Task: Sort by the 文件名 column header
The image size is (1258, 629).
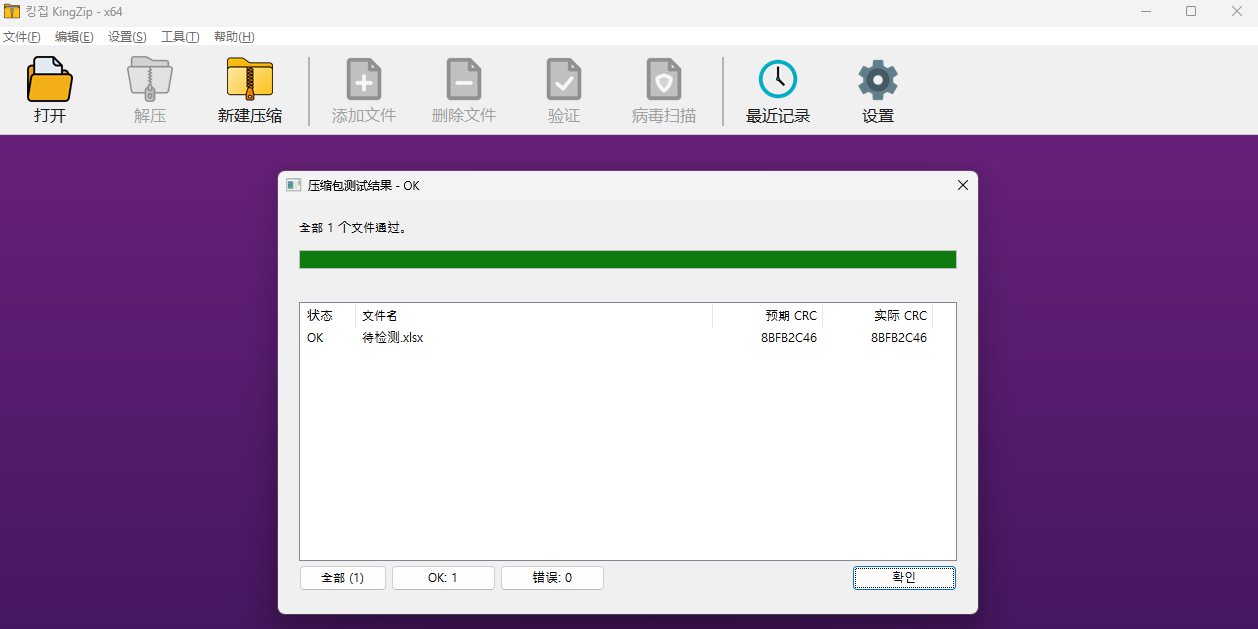Action: tap(534, 315)
